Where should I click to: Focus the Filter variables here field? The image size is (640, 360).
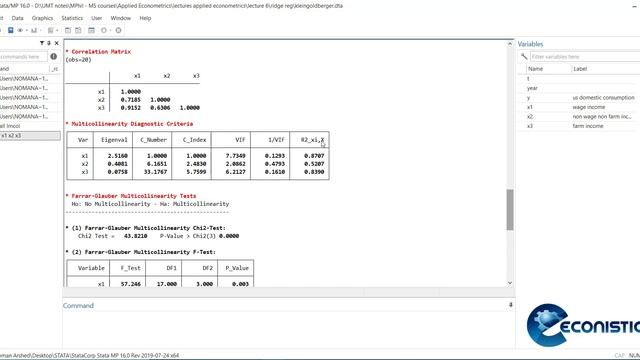click(585, 57)
